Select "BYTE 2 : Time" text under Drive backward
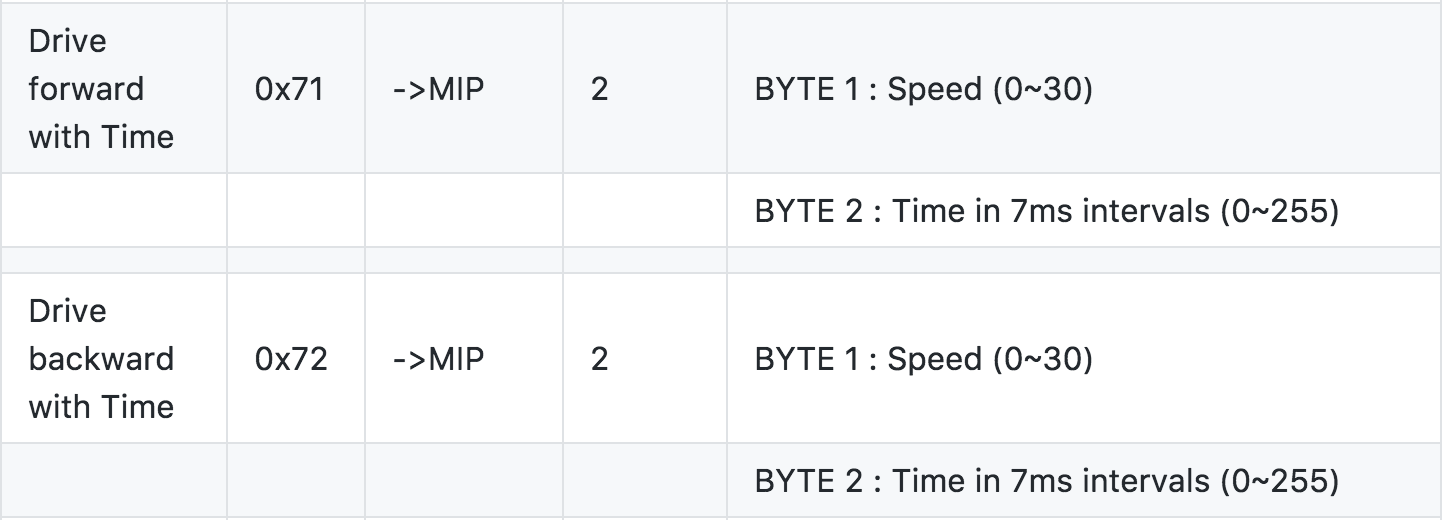Viewport: 1442px width, 520px height. coord(1046,481)
